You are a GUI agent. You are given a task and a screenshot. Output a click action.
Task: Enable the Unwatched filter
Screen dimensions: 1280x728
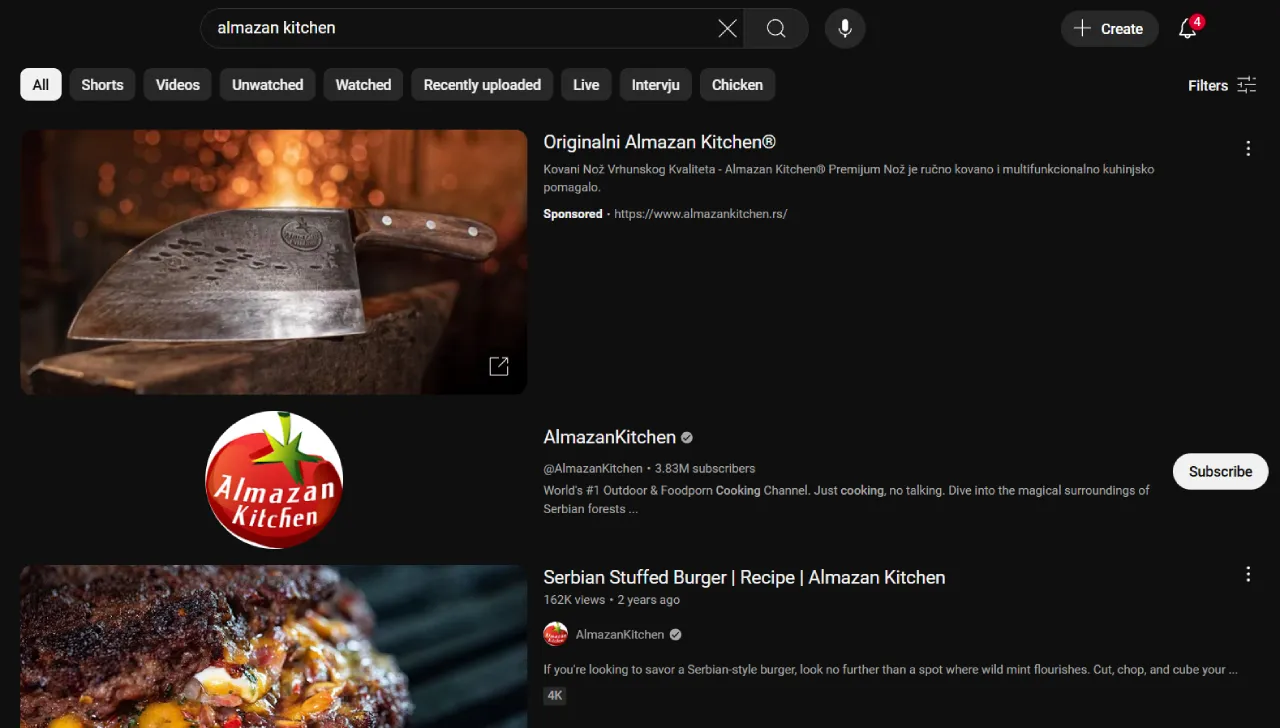267,84
